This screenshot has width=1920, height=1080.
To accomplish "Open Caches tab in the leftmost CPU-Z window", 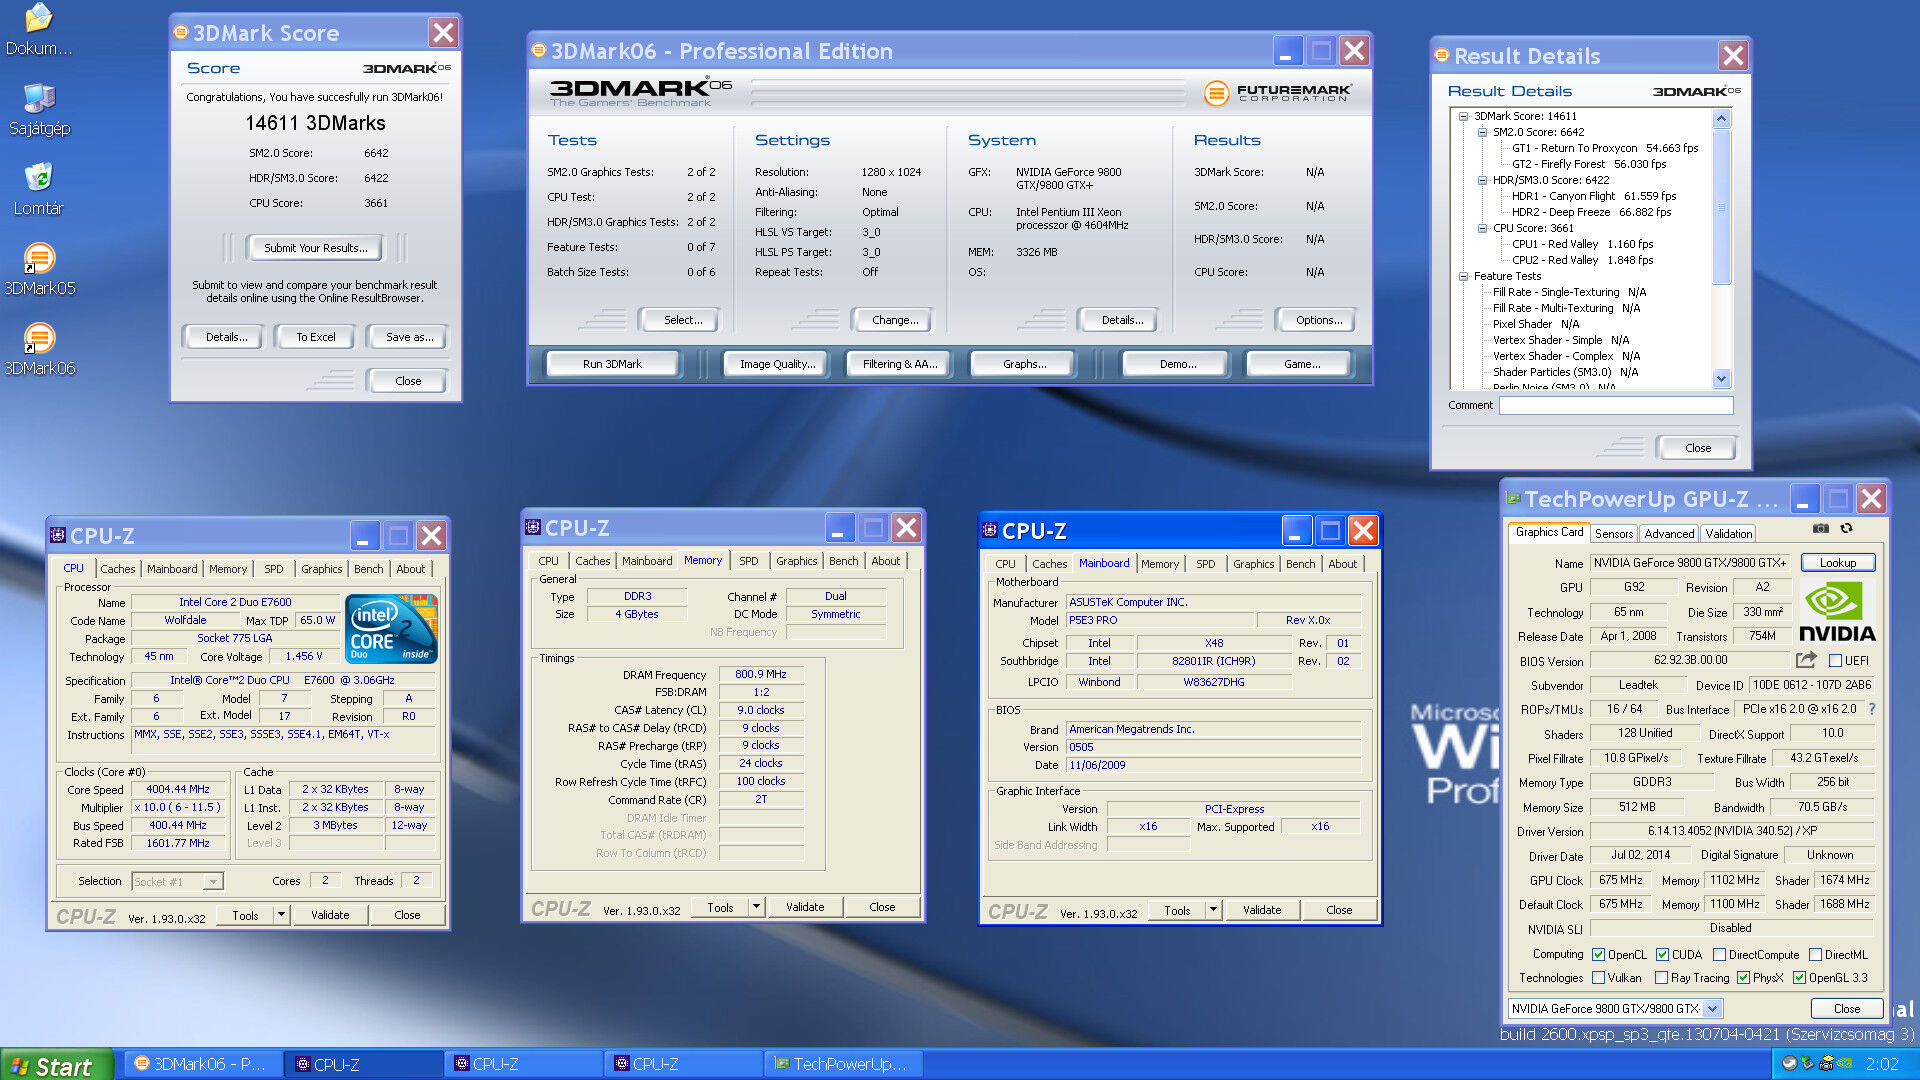I will 117,569.
